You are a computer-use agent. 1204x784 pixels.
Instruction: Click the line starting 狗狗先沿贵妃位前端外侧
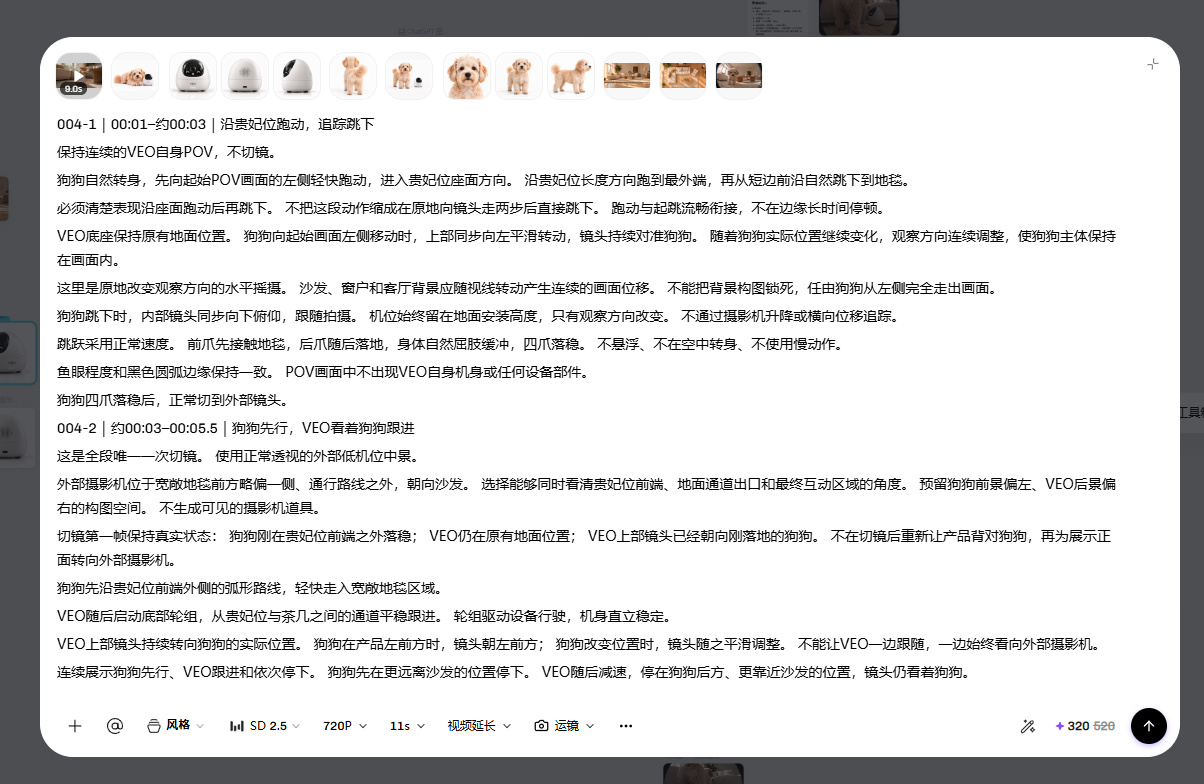tap(250, 588)
